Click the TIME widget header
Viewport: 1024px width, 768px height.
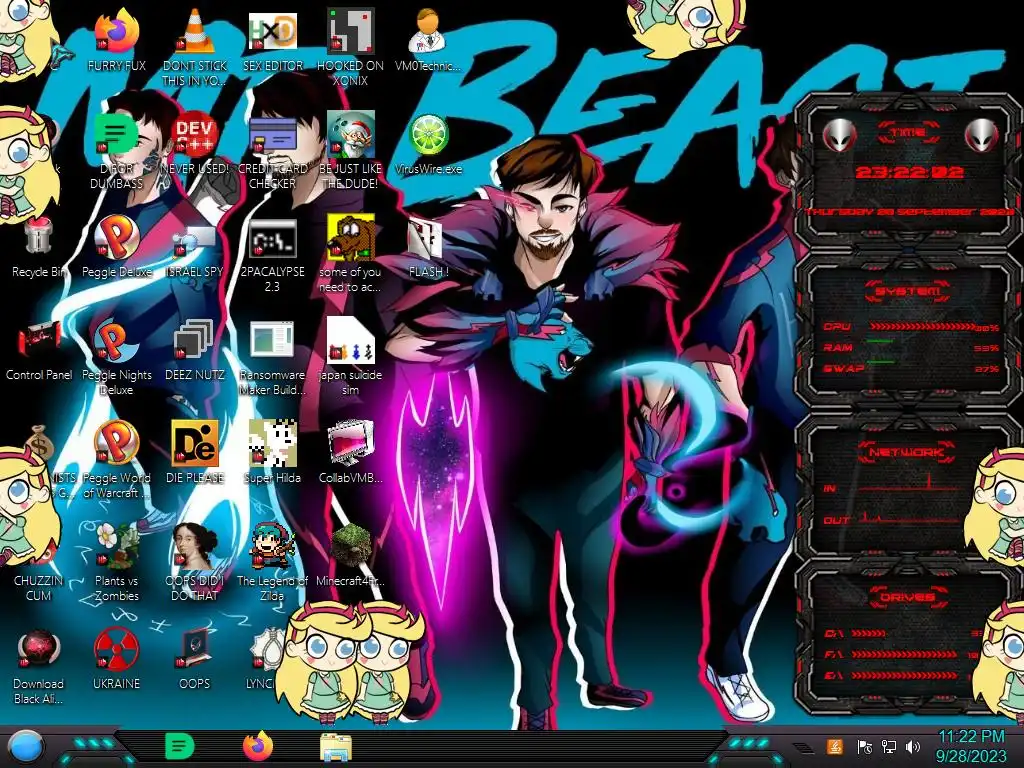[908, 133]
